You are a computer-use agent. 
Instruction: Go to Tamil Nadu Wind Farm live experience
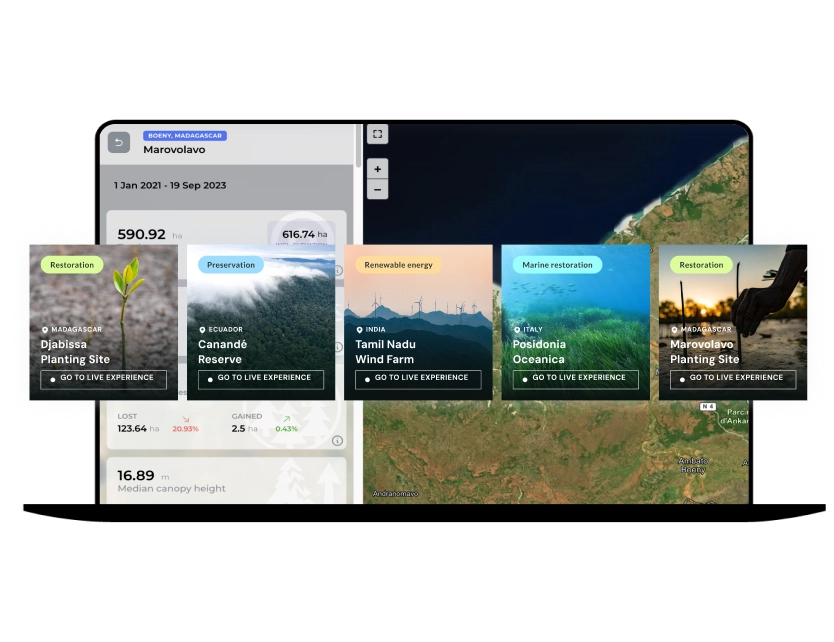point(418,380)
